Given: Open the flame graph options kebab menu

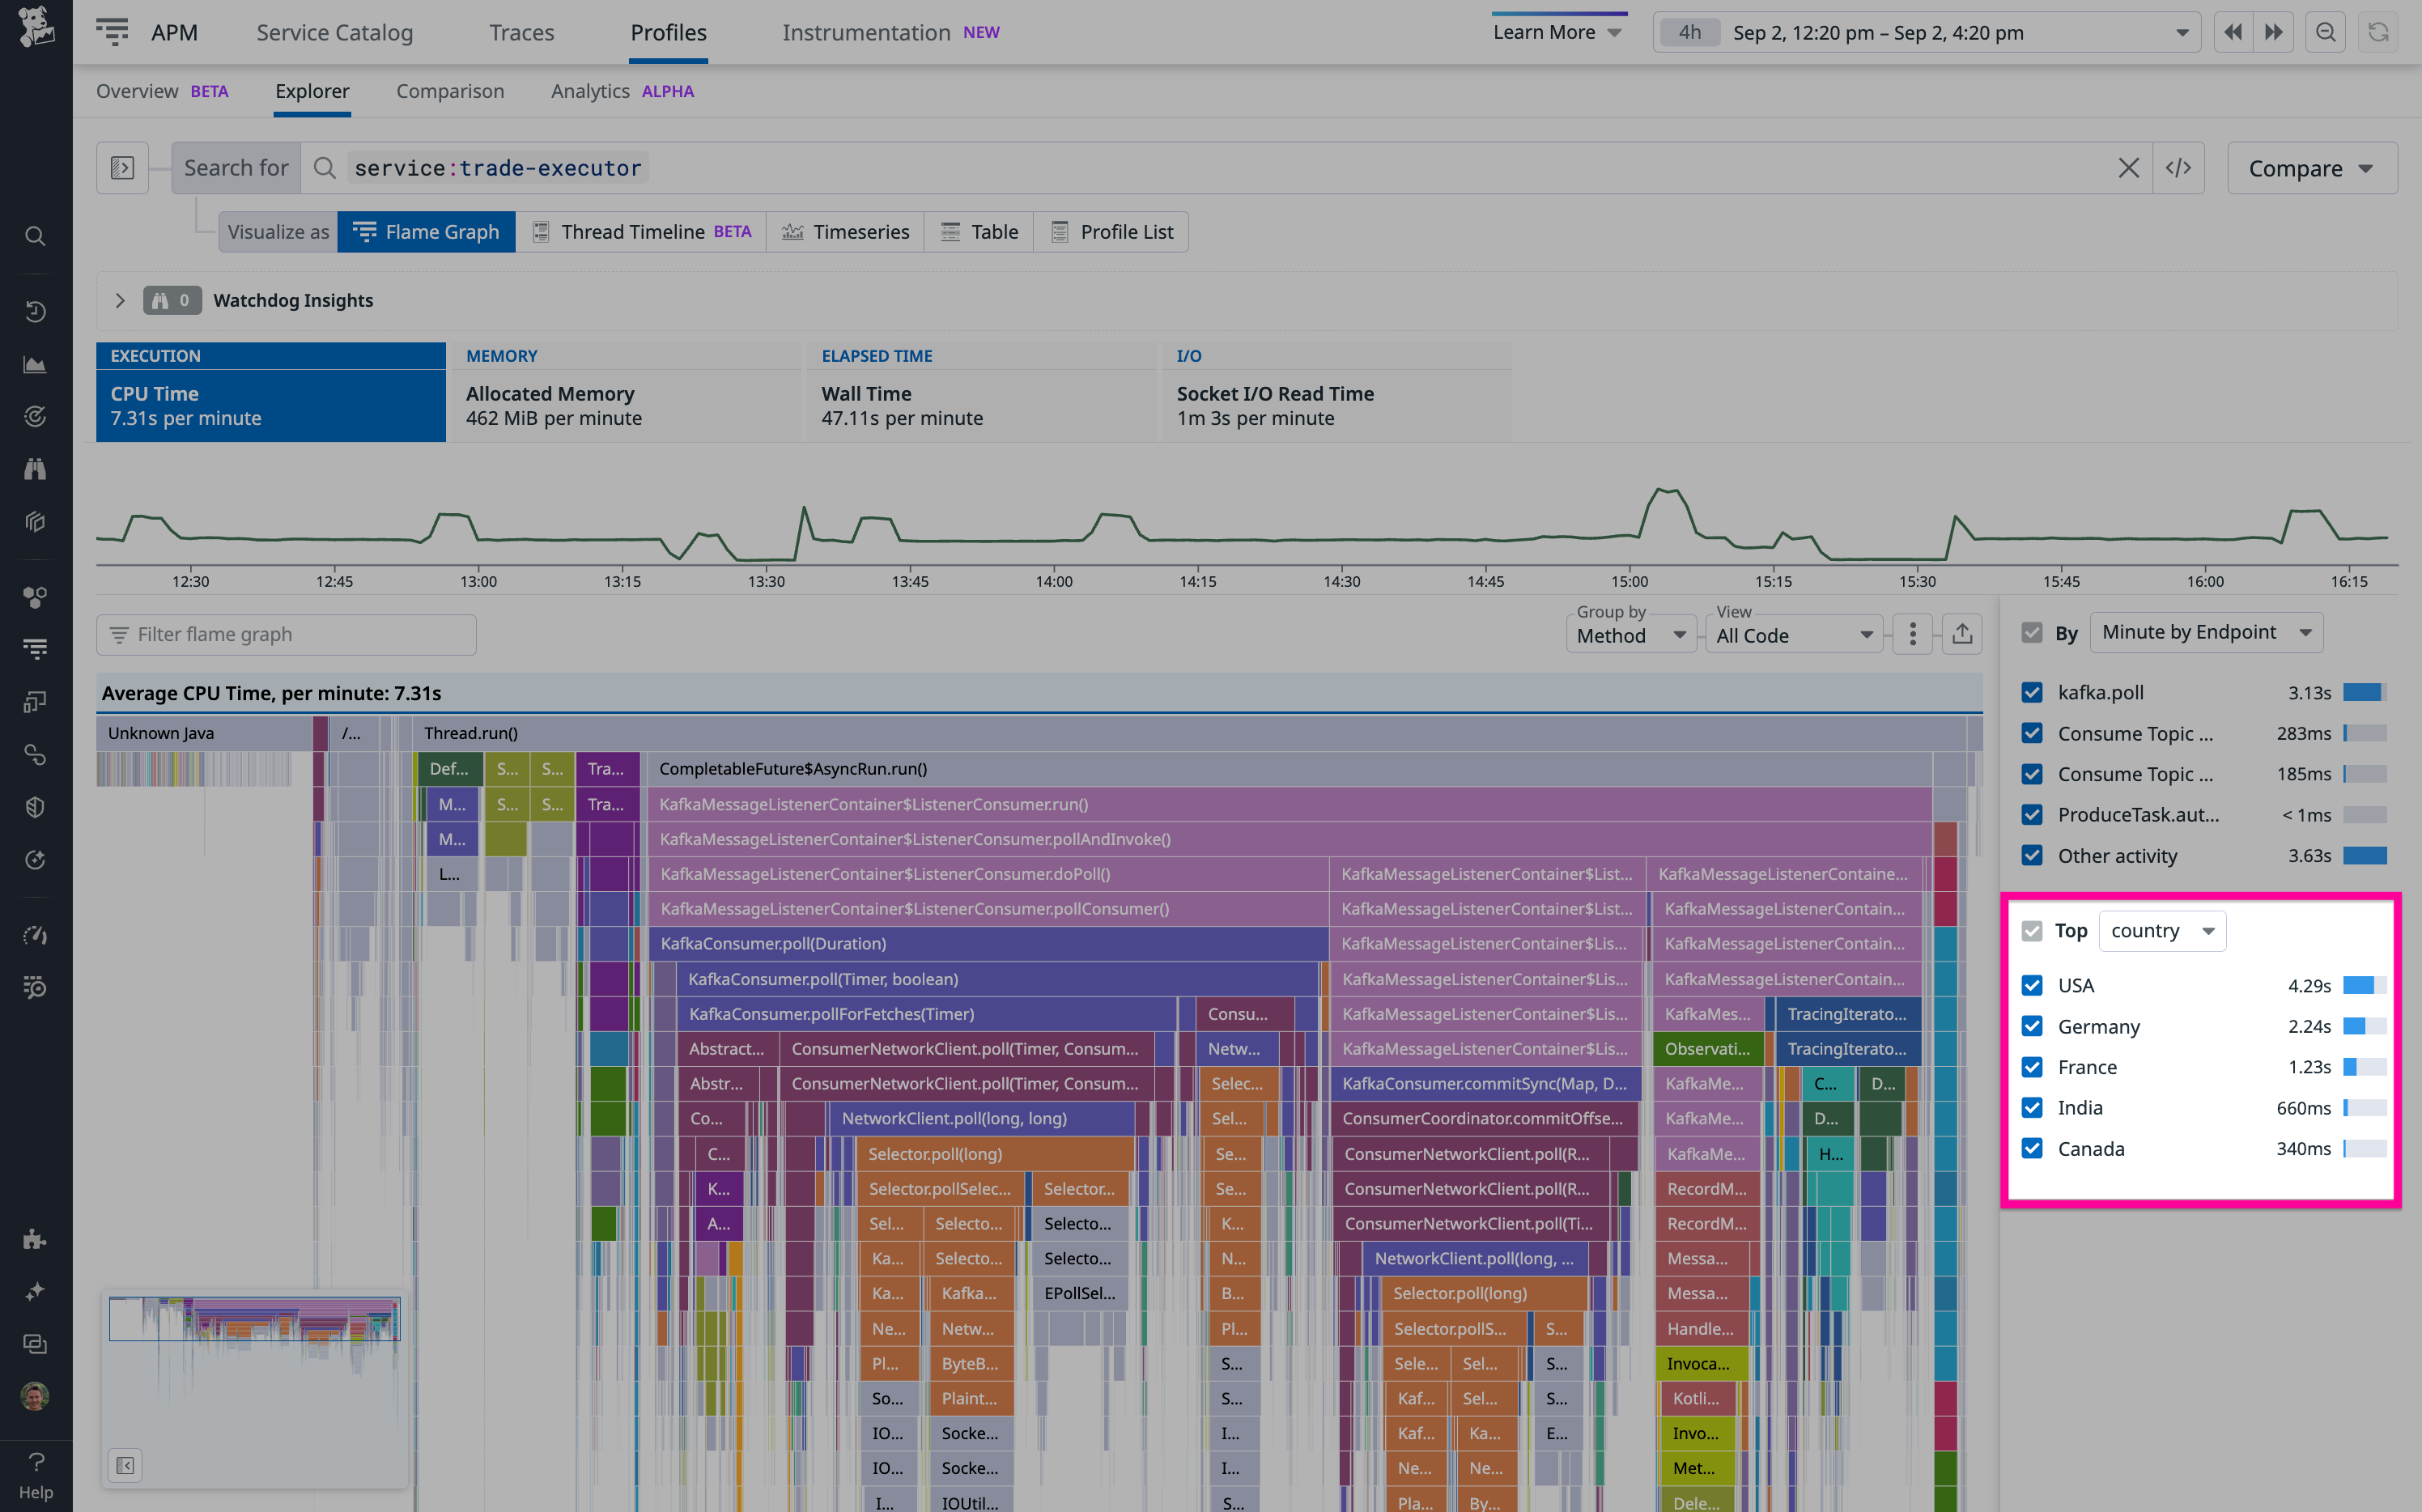Looking at the screenshot, I should point(1912,634).
